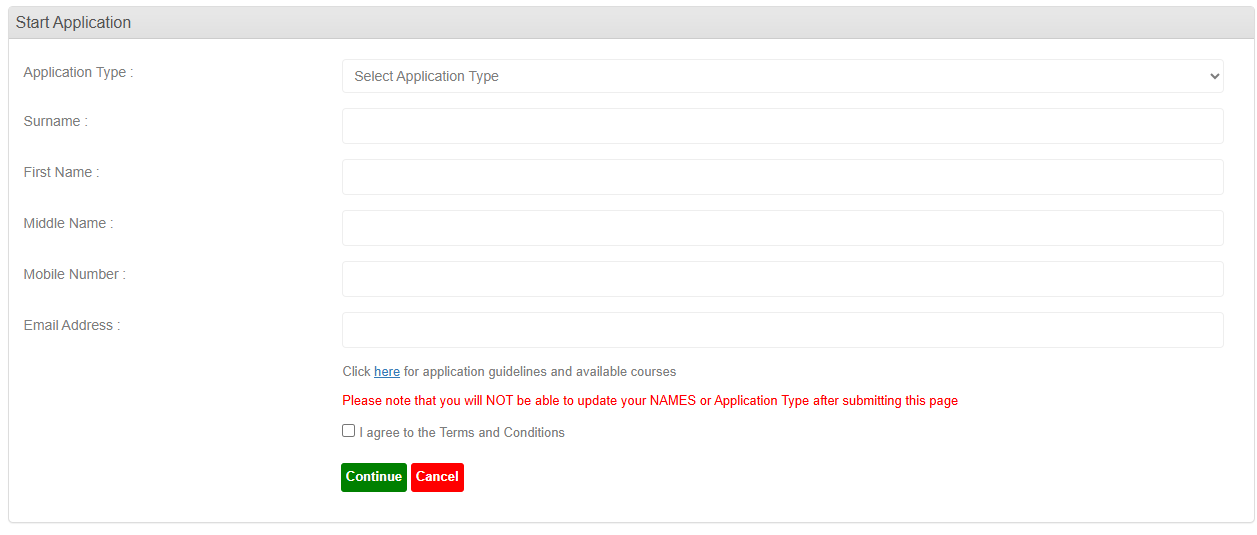Focus the Email Address input box
Viewport: 1257px width, 535px height.
click(782, 330)
